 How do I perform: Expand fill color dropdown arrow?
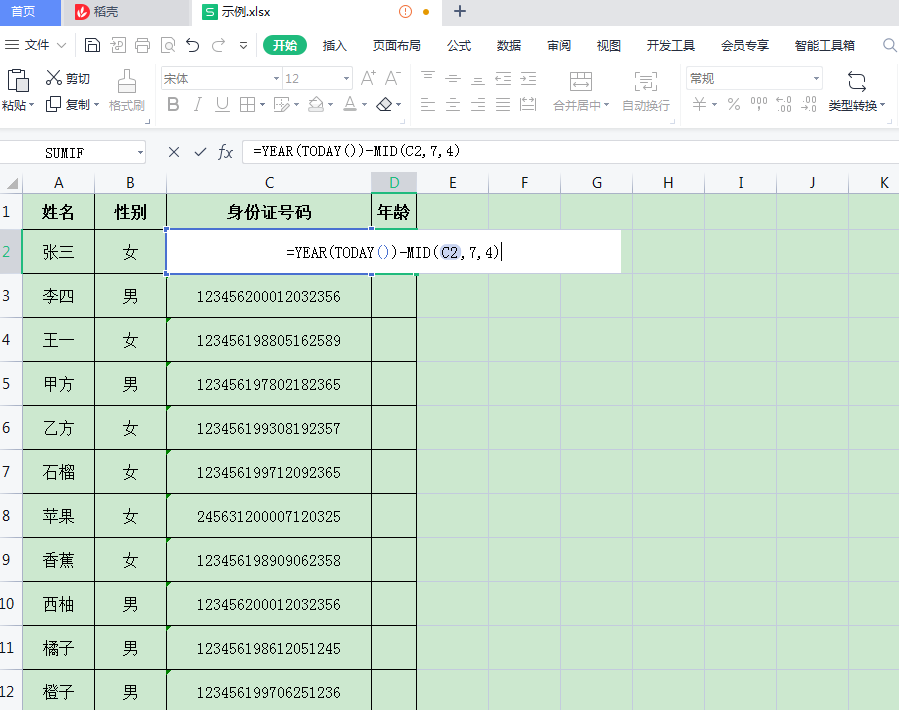point(330,105)
